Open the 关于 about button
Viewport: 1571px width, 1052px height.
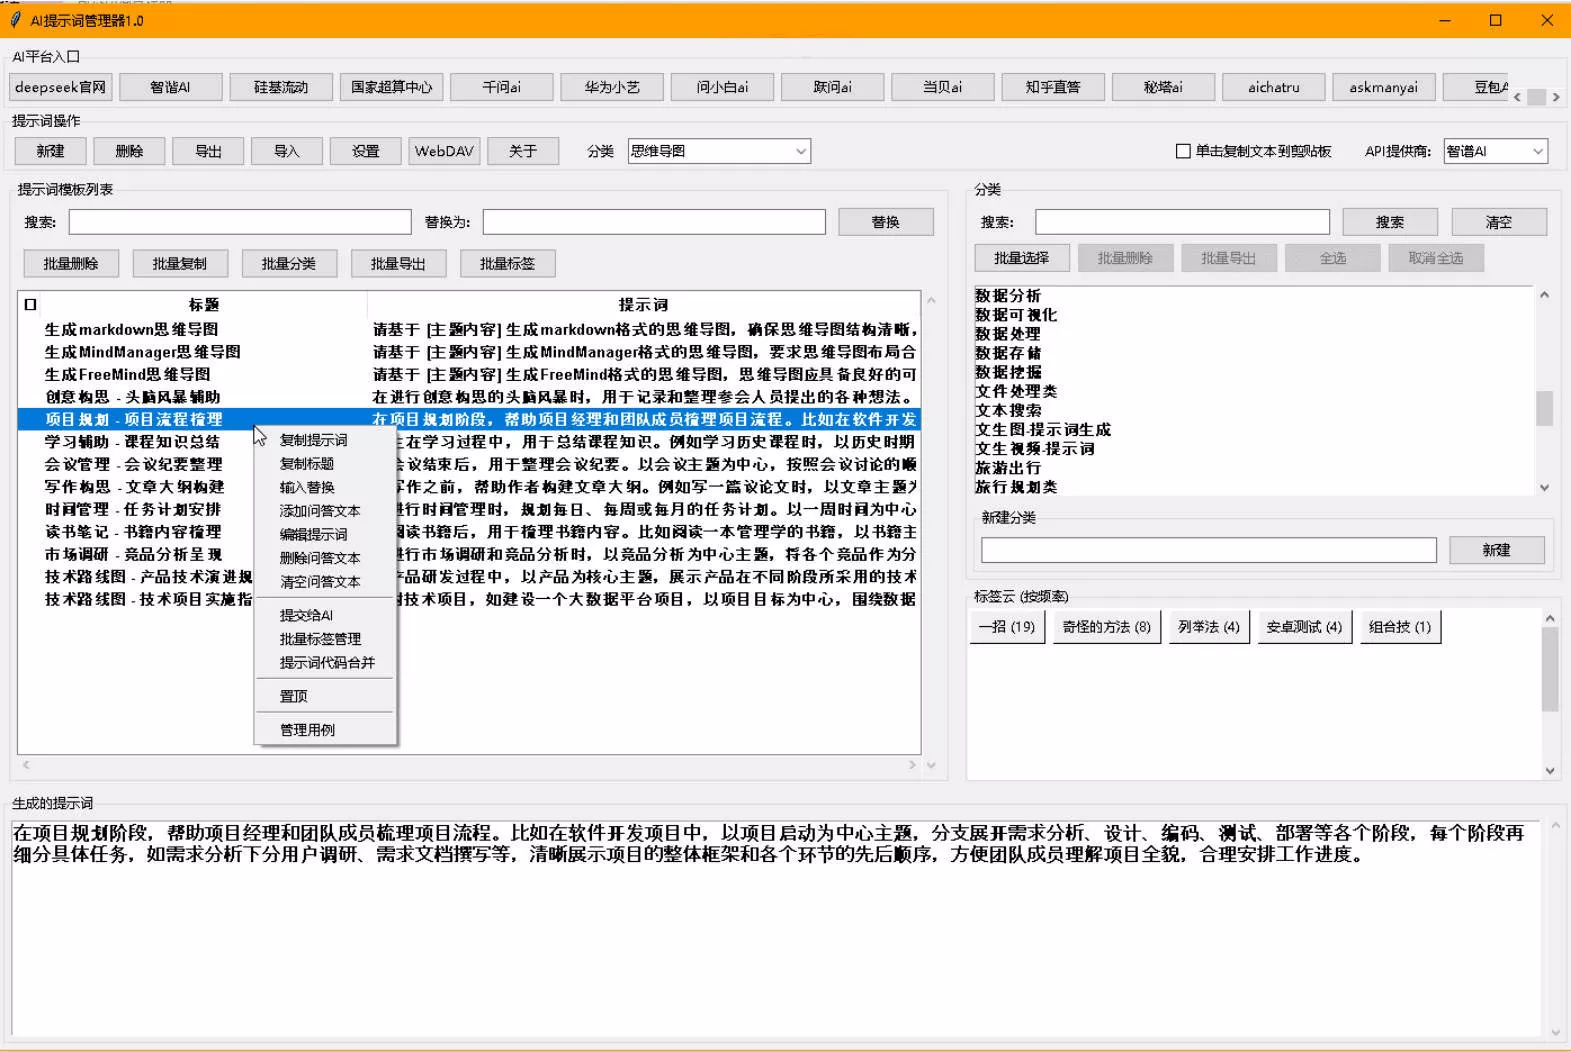[x=523, y=151]
